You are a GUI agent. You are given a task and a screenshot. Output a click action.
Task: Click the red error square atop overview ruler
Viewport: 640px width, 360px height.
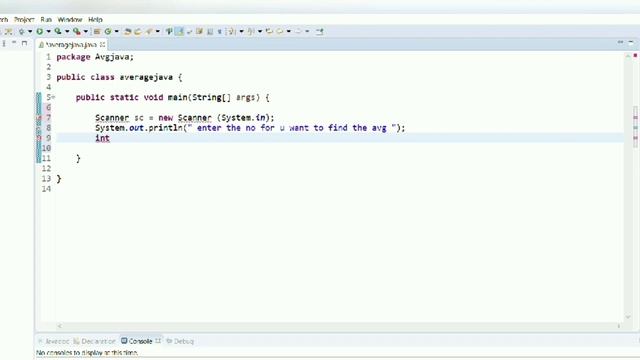[x=635, y=56]
